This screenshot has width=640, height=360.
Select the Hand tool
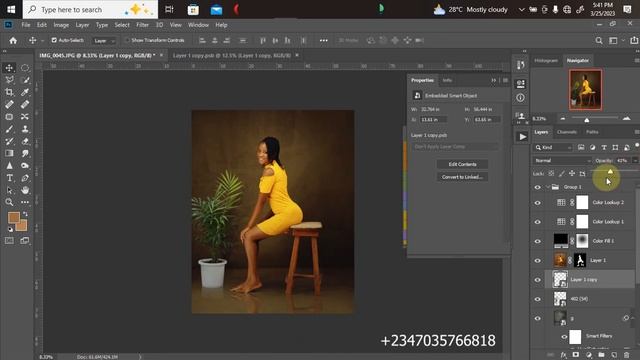[25, 190]
